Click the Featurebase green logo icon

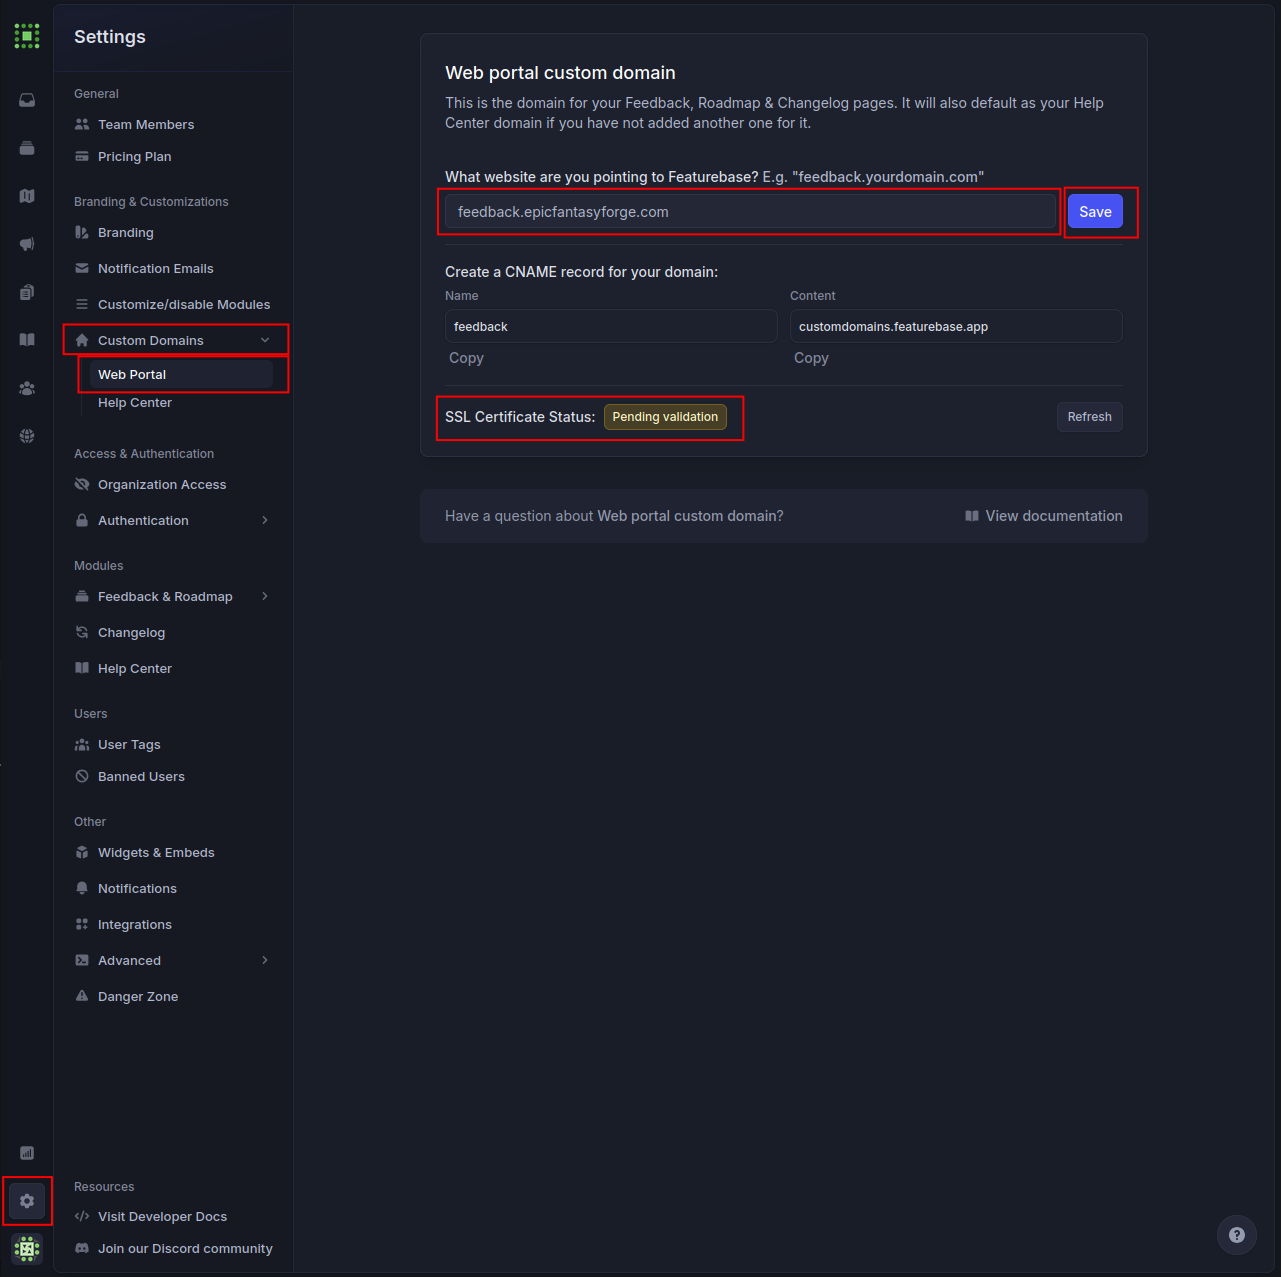point(27,36)
